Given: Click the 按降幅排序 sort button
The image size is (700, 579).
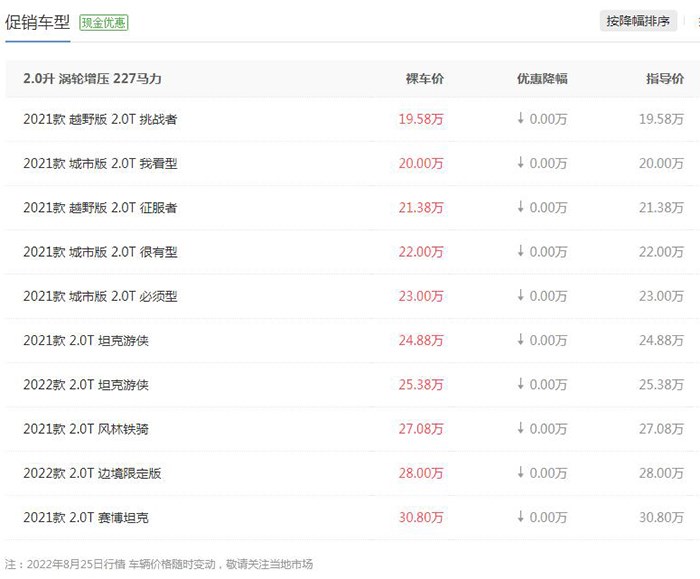Looking at the screenshot, I should pyautogui.click(x=638, y=21).
